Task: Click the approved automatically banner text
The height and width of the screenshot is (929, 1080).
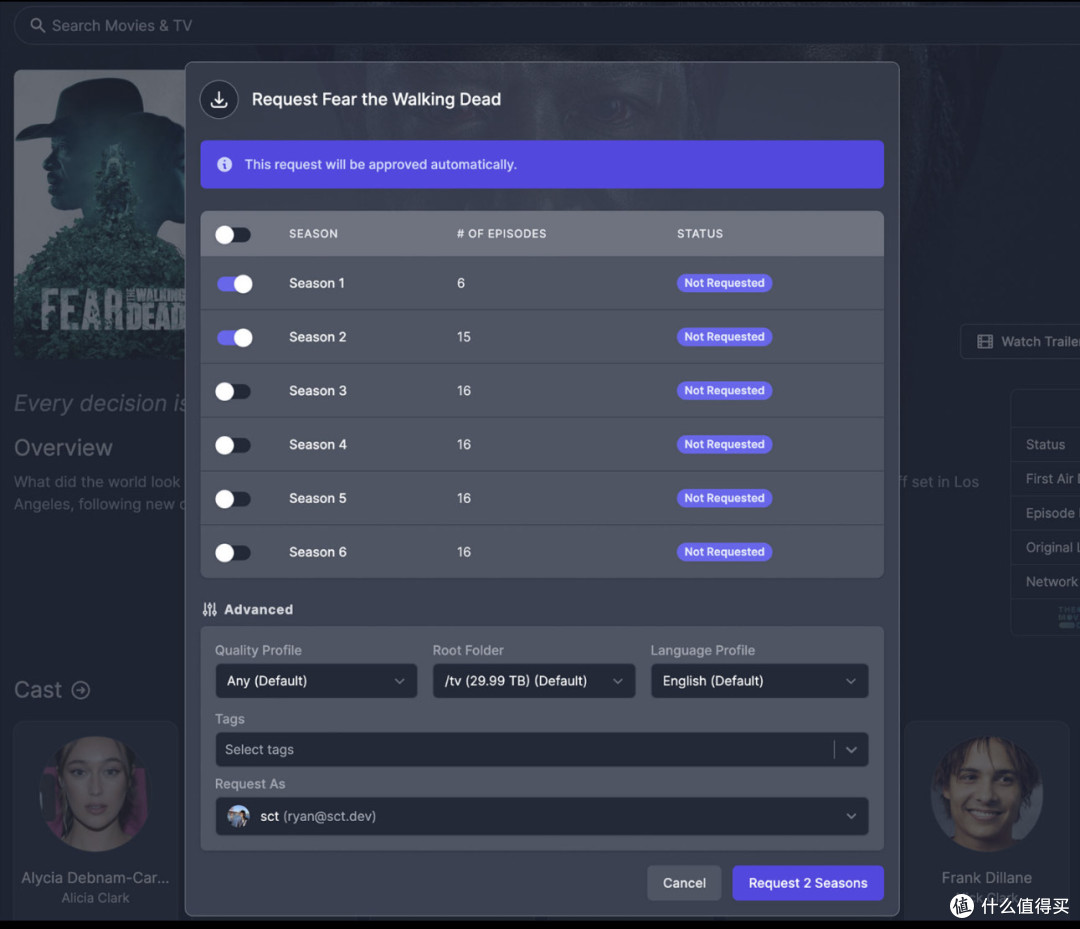Action: (x=380, y=165)
